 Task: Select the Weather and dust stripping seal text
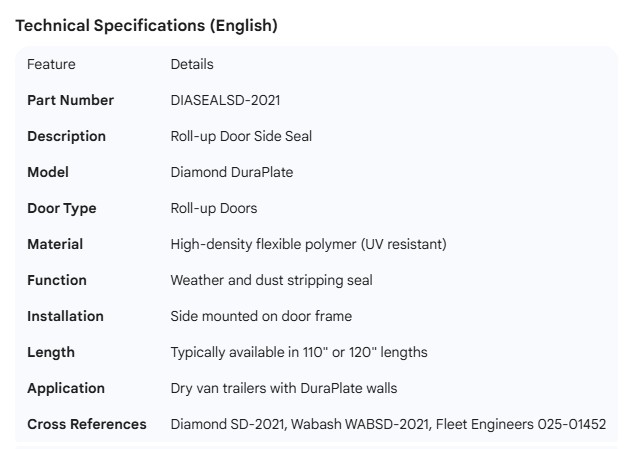click(271, 280)
